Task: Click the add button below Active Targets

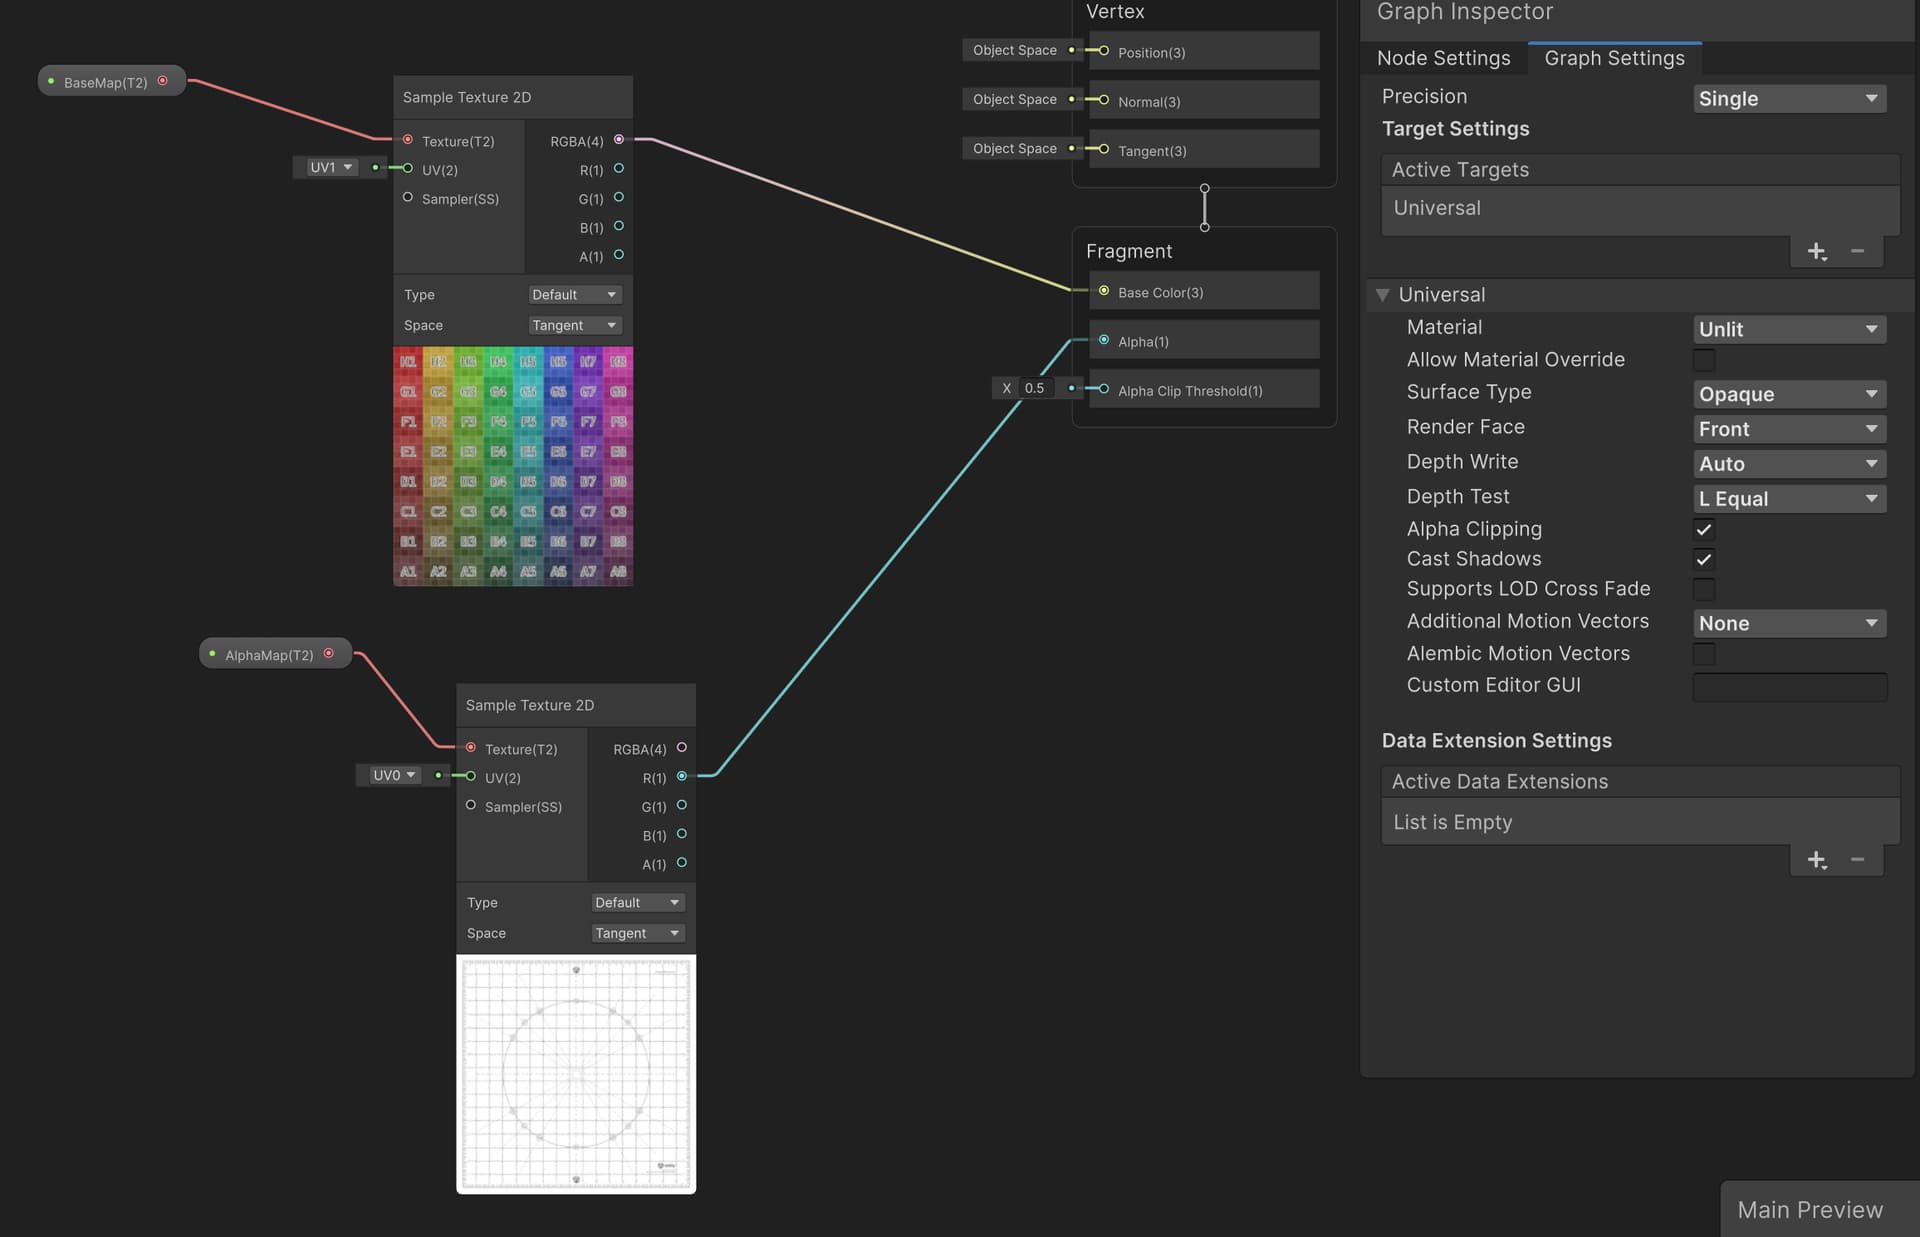Action: click(1817, 251)
